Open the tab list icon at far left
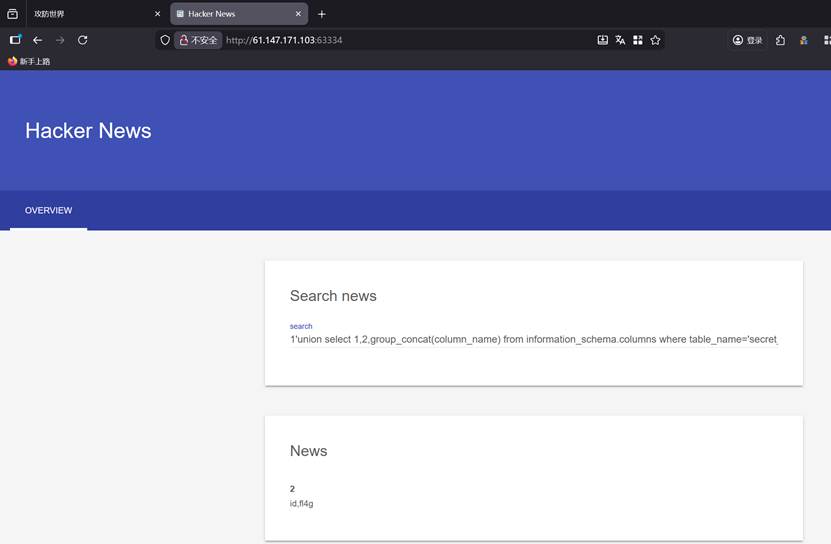Viewport: 831px width, 544px height. (x=12, y=14)
